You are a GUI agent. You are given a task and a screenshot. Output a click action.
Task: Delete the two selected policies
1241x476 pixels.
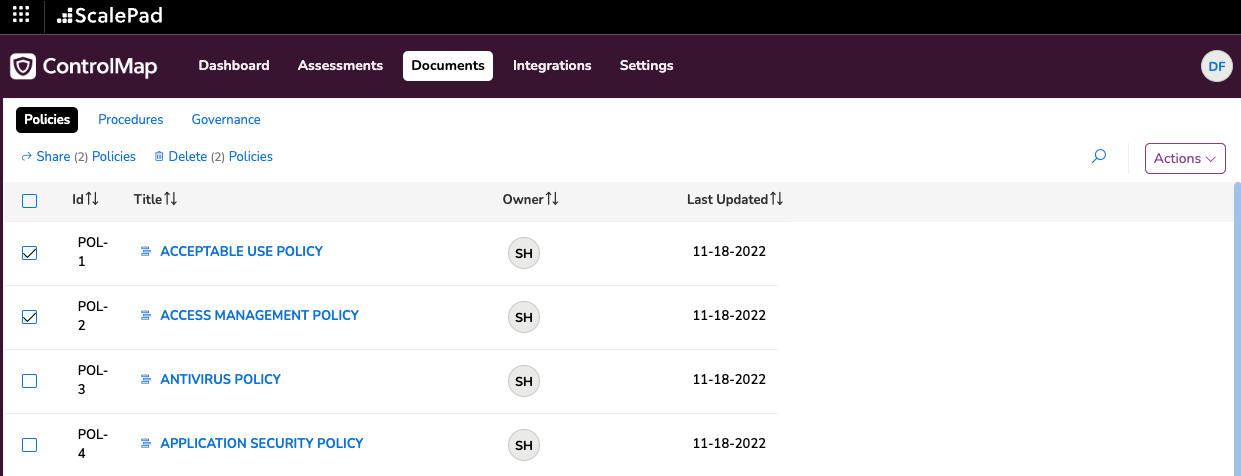point(213,157)
